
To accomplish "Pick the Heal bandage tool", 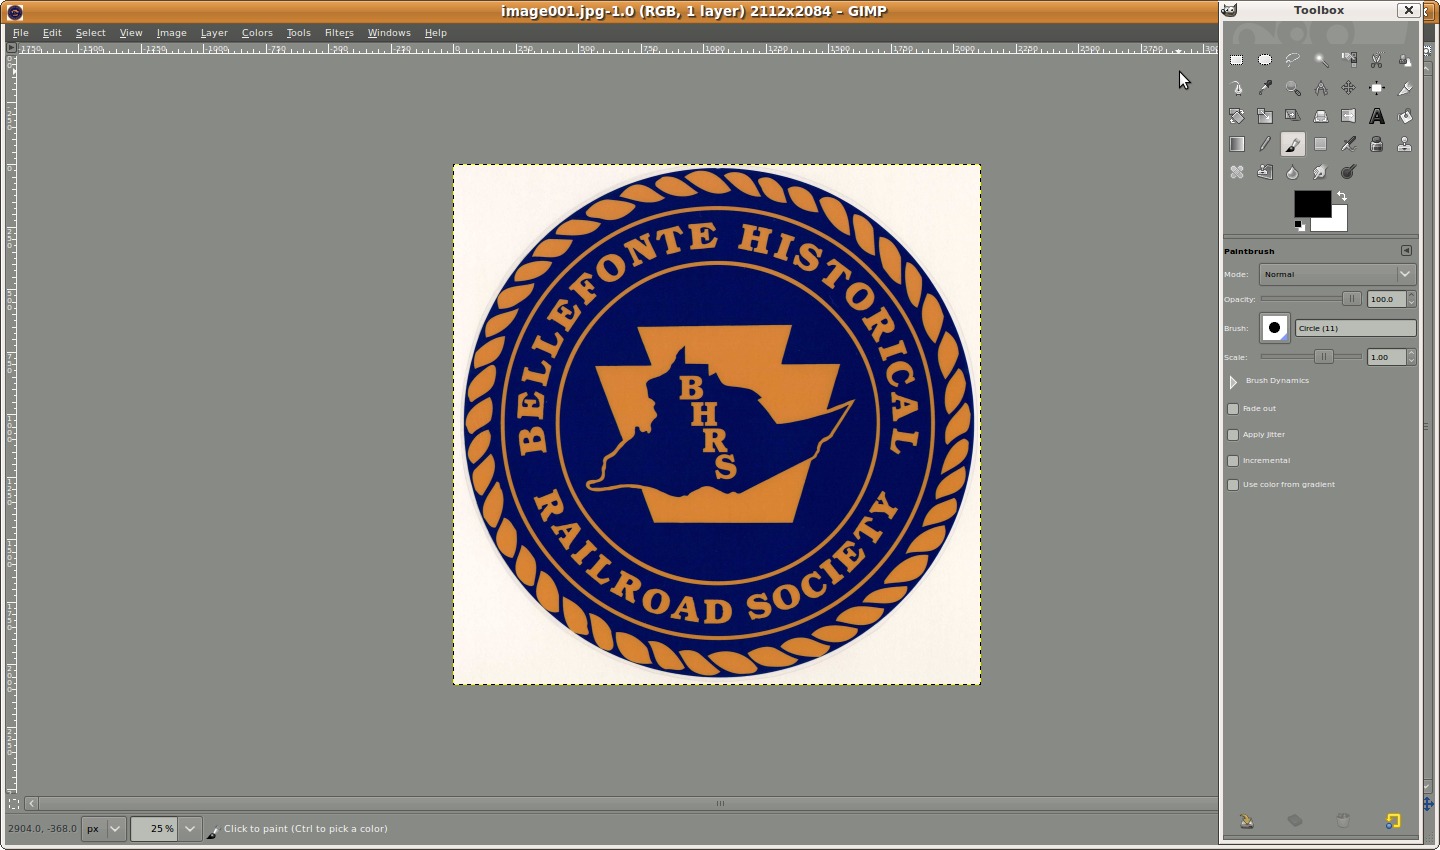I will [1237, 172].
